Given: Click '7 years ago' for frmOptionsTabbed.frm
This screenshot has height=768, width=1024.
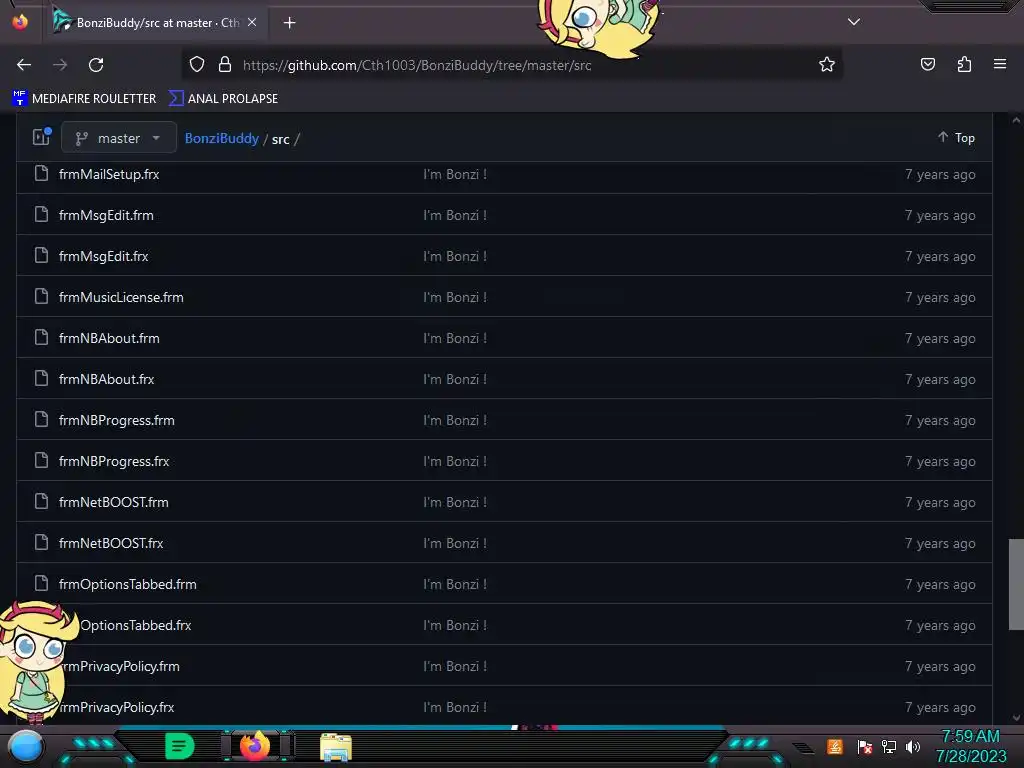Looking at the screenshot, I should point(940,584).
